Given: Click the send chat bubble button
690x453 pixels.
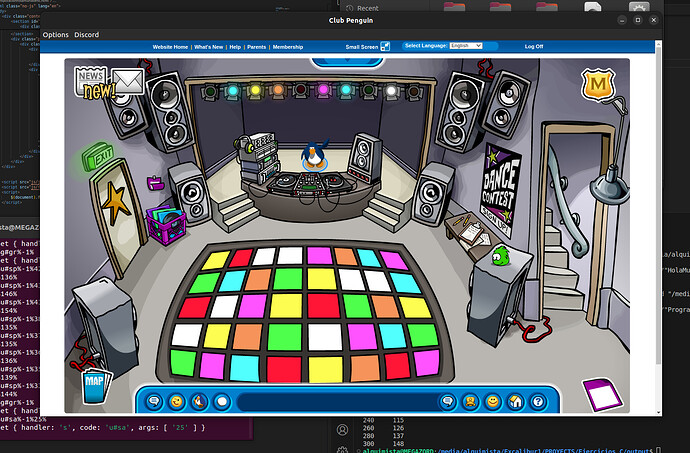Looking at the screenshot, I should (448, 402).
